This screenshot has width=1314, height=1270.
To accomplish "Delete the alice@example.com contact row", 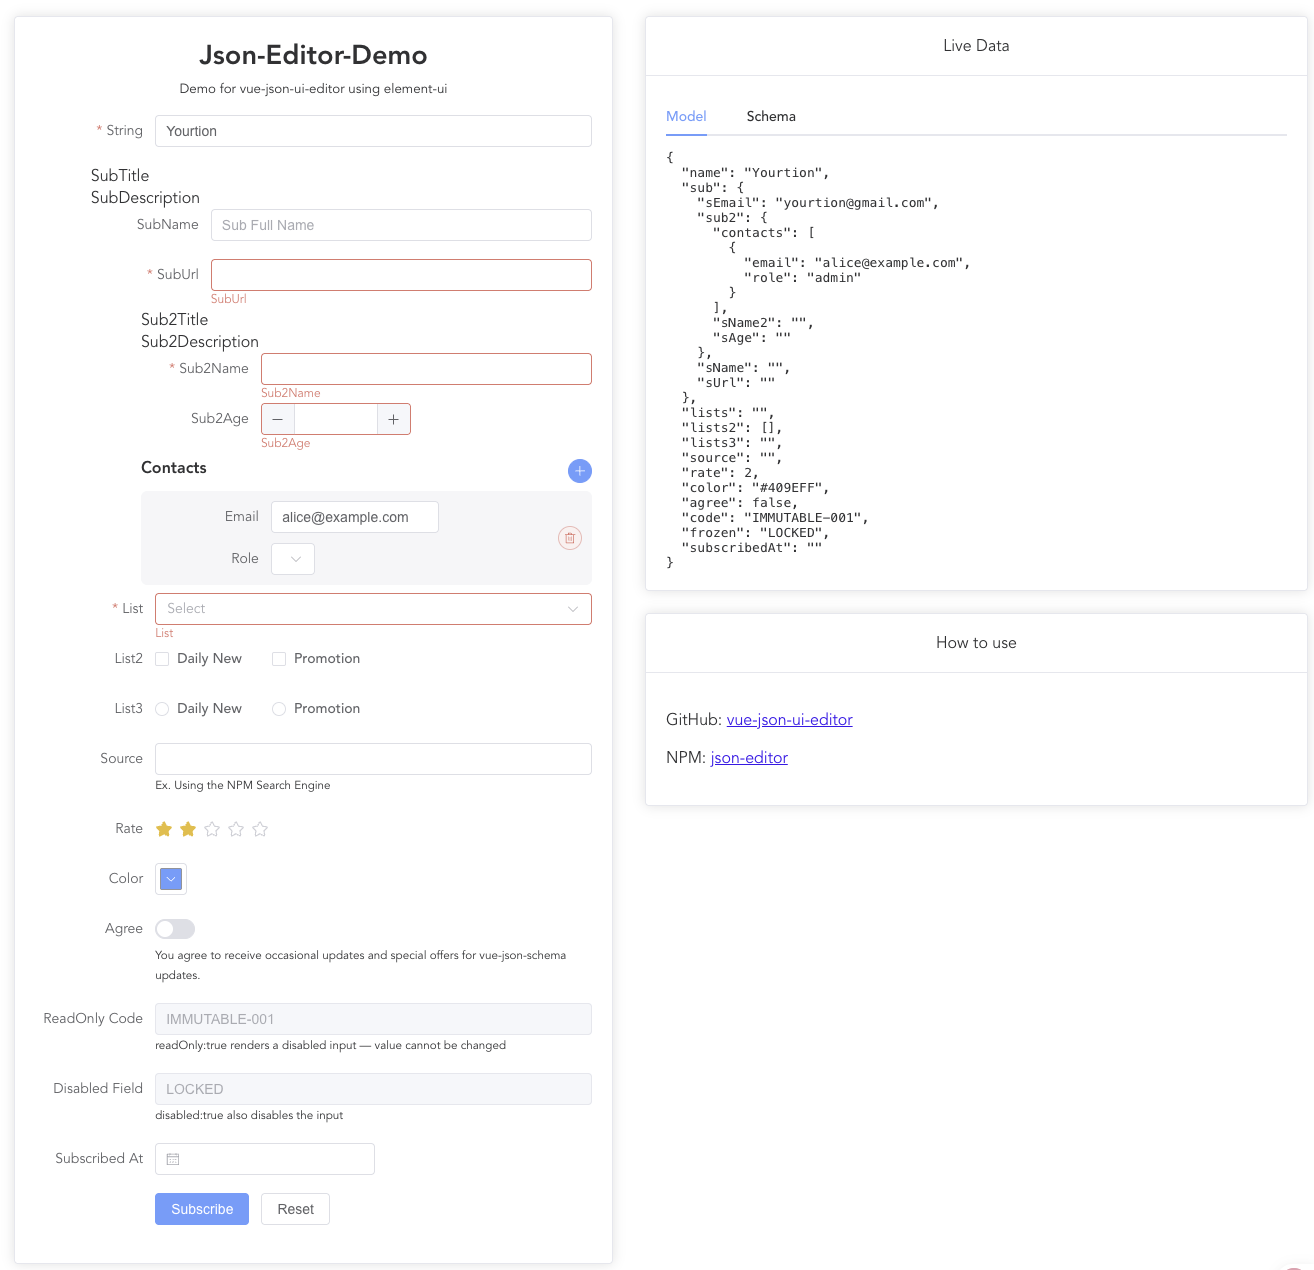I will (x=570, y=538).
